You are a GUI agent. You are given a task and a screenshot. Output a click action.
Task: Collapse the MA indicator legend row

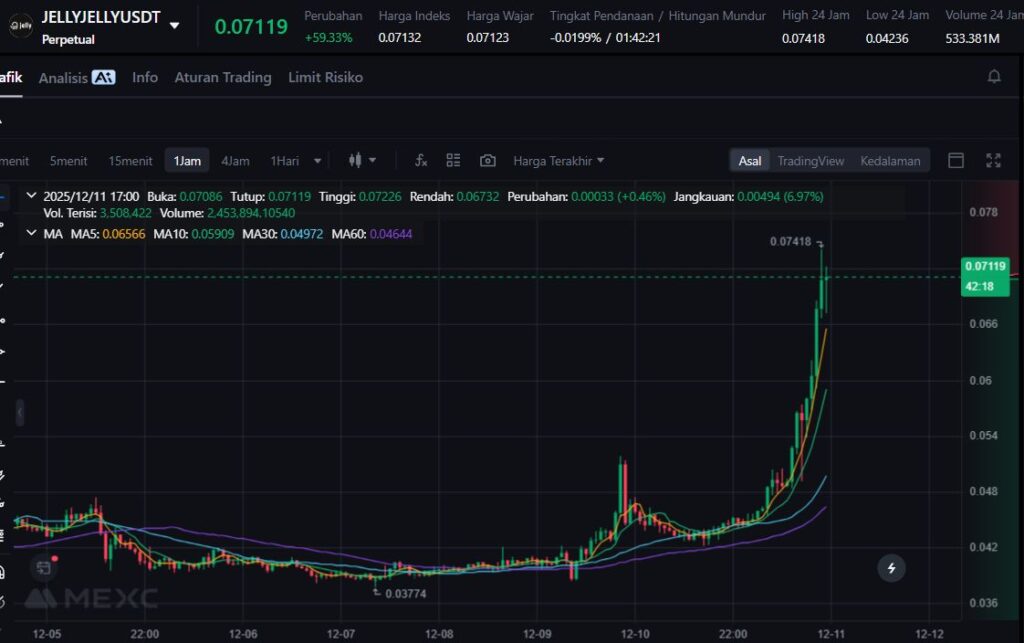click(x=31, y=234)
